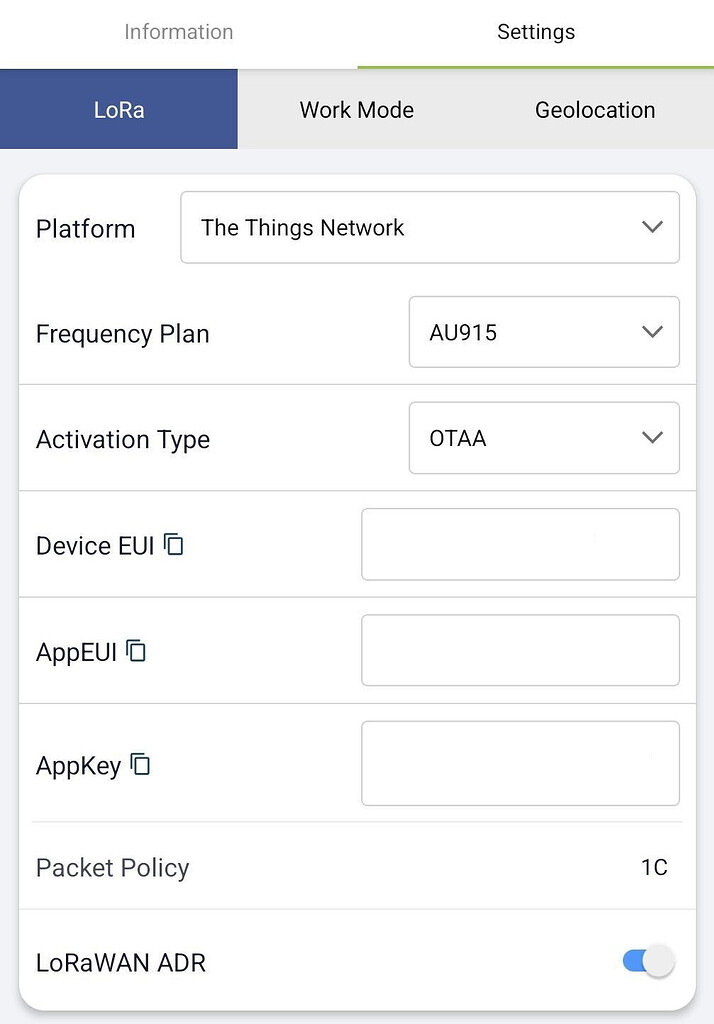
Task: Open the Platform dropdown chevron
Action: coord(651,227)
